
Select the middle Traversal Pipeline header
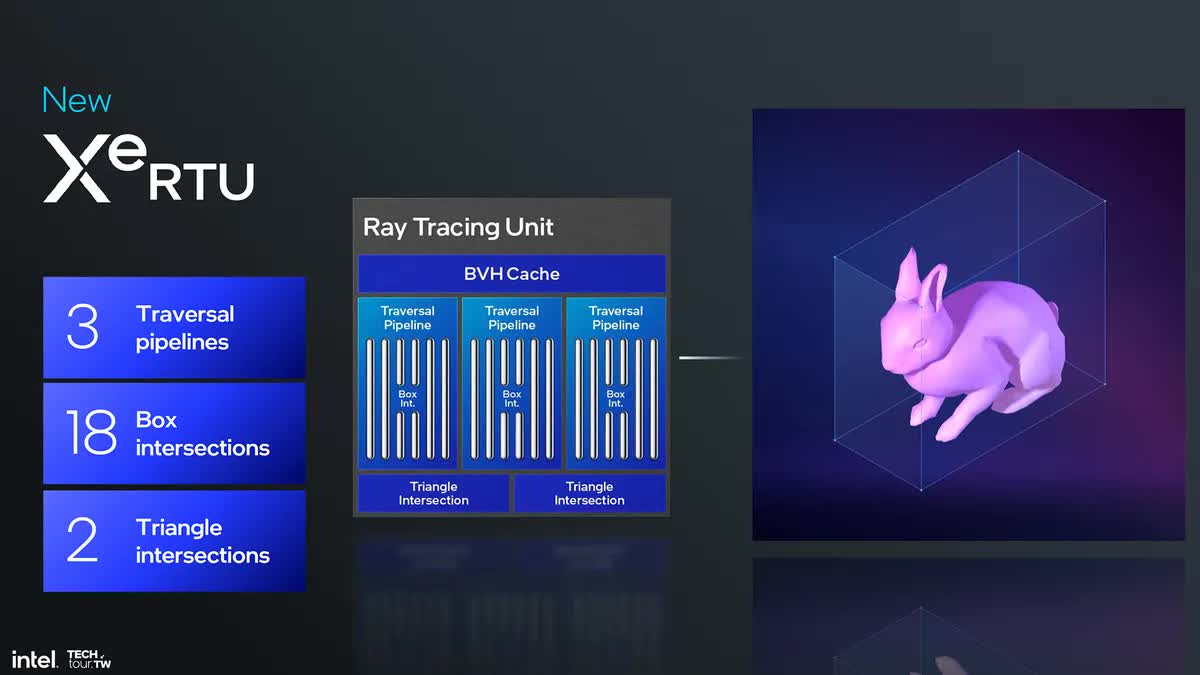pos(512,318)
